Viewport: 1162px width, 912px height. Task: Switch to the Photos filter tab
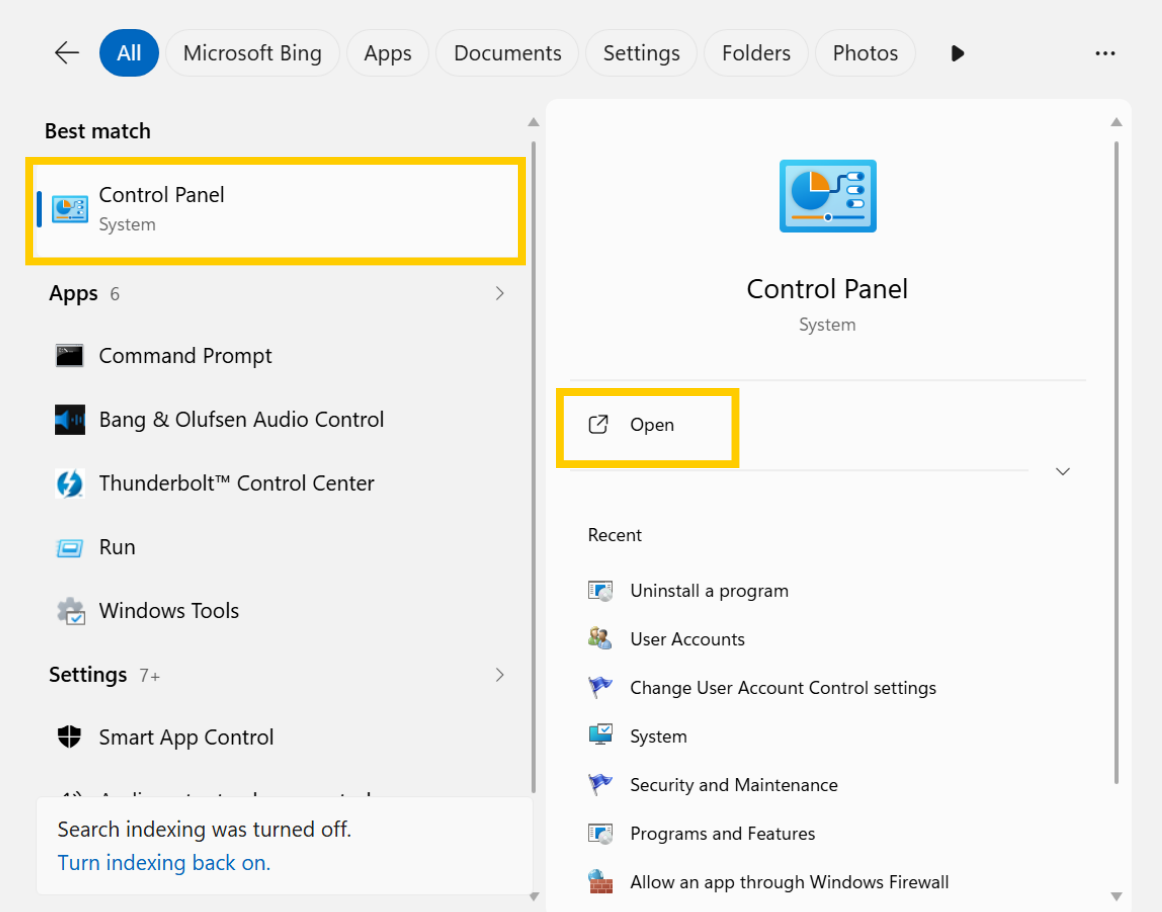pos(865,53)
